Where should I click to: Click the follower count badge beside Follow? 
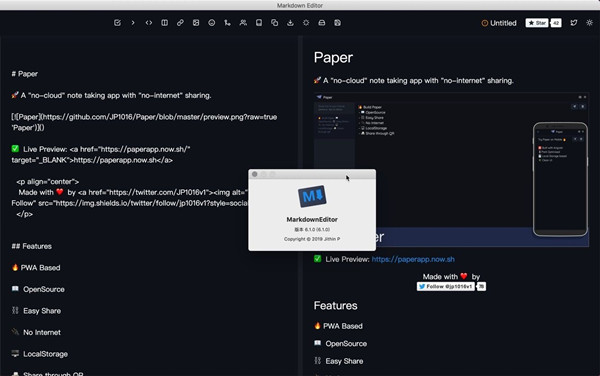pos(481,286)
